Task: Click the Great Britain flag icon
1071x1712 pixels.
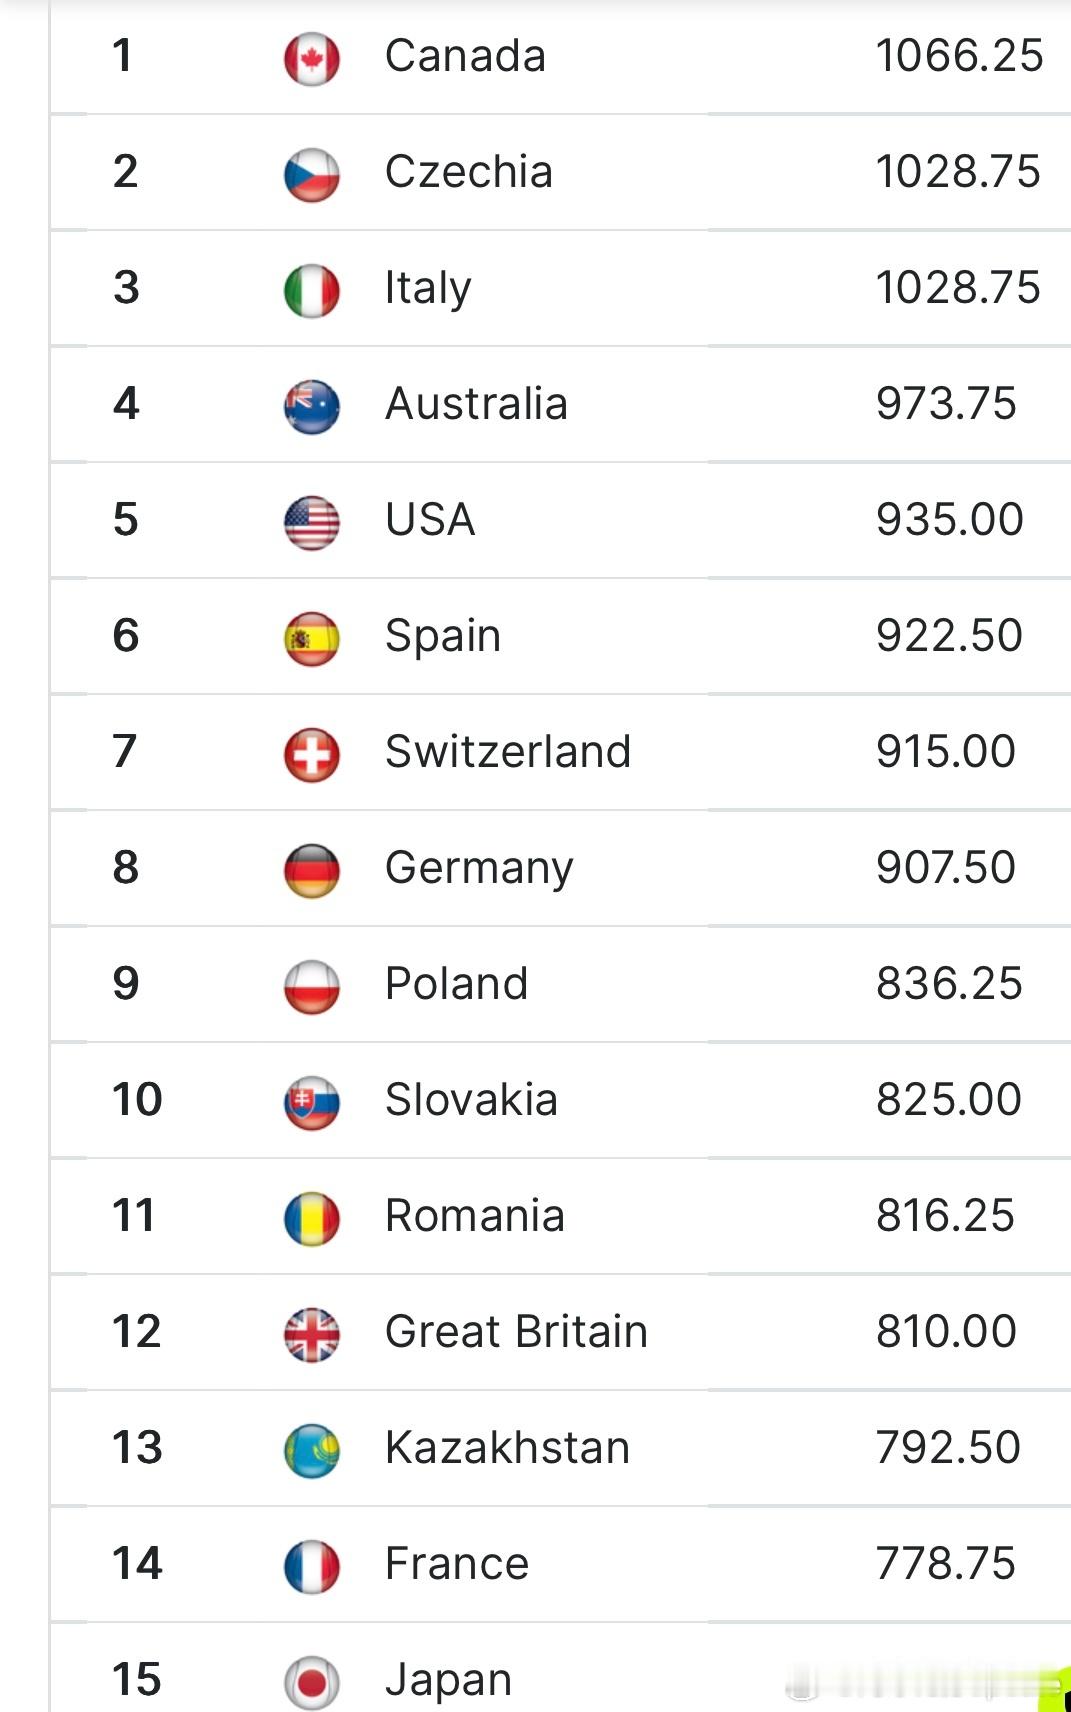Action: pos(312,1334)
